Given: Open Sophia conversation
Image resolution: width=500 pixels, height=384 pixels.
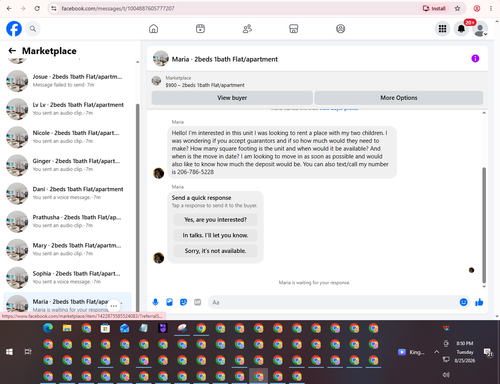Looking at the screenshot, I should pos(67,278).
